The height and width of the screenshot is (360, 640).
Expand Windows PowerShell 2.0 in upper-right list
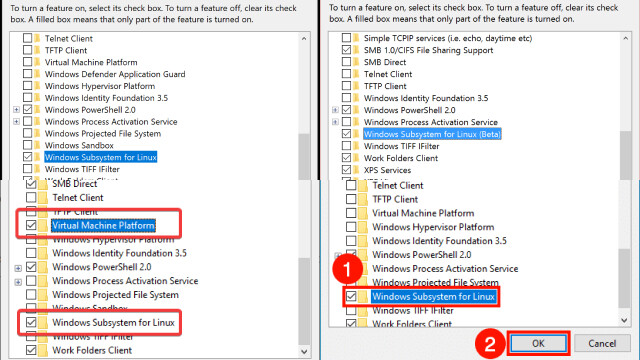[335, 110]
